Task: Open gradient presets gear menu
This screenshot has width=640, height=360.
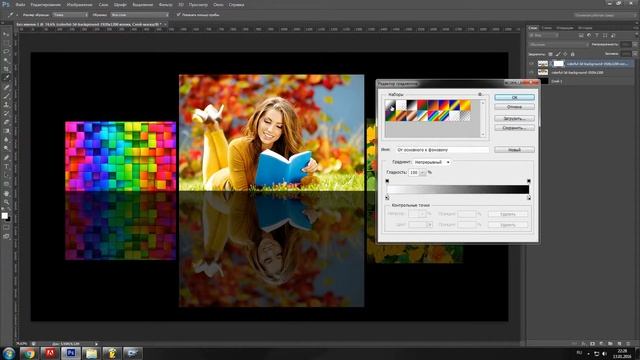Action: (480, 94)
